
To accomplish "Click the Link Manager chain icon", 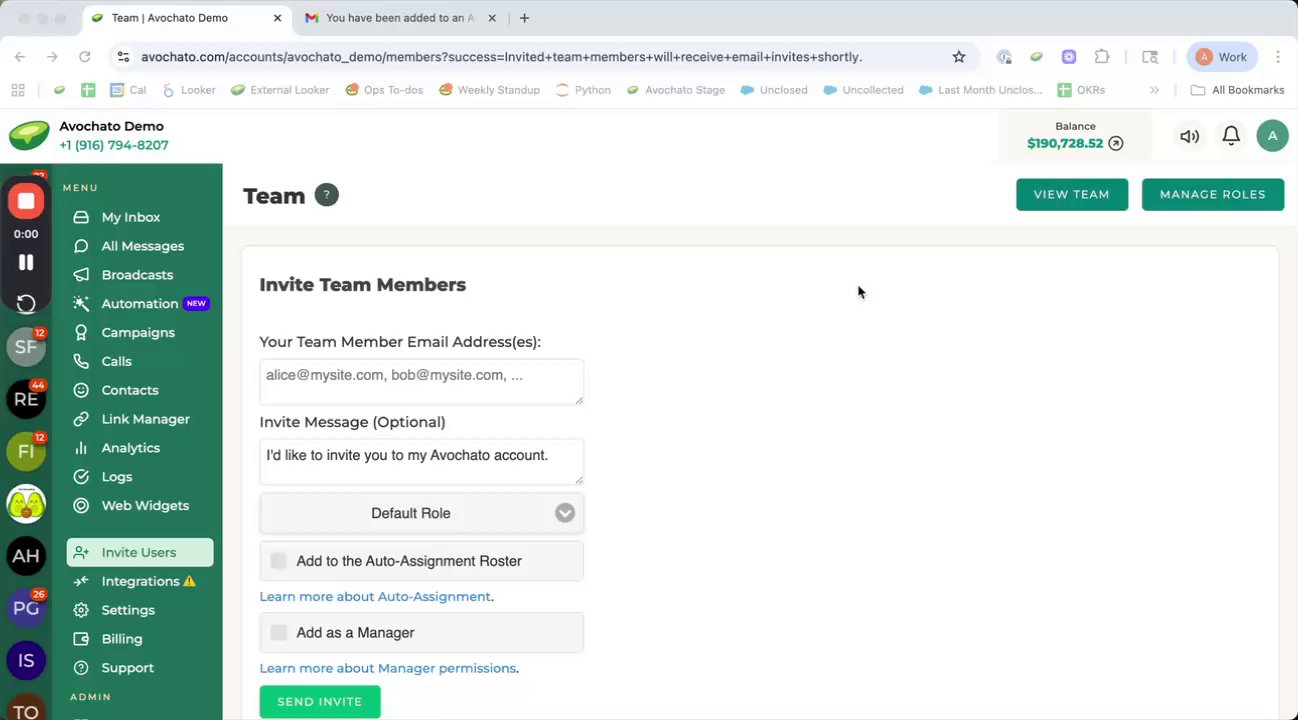I will [81, 419].
